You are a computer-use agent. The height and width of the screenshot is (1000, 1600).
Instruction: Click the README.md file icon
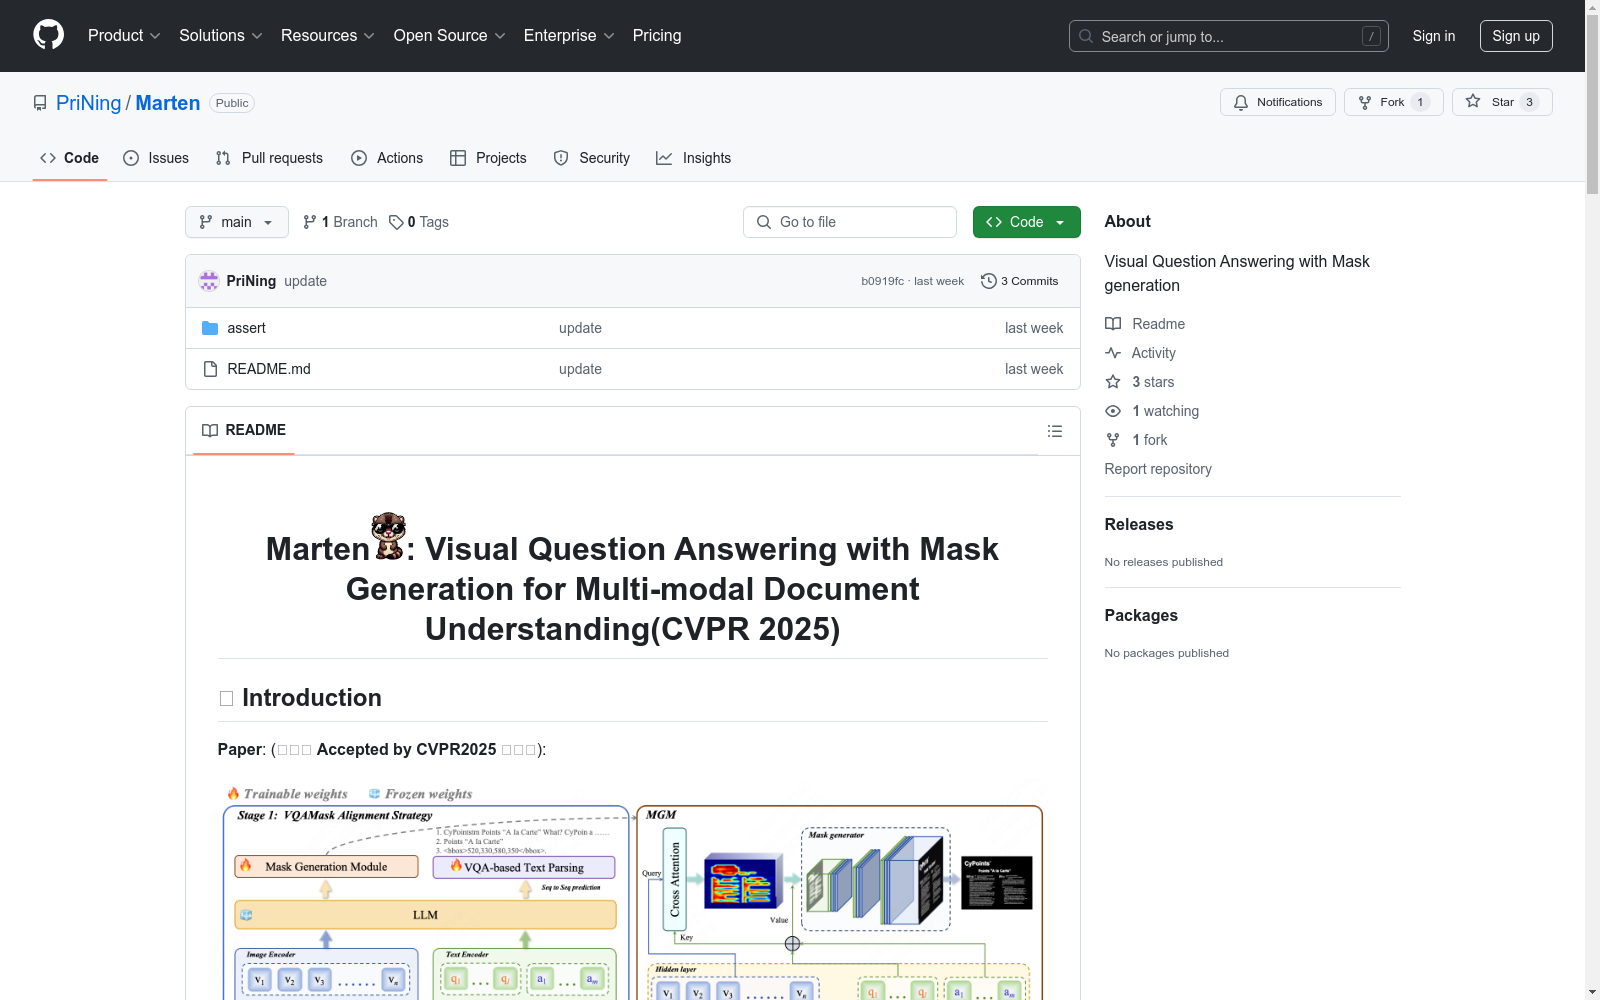210,369
